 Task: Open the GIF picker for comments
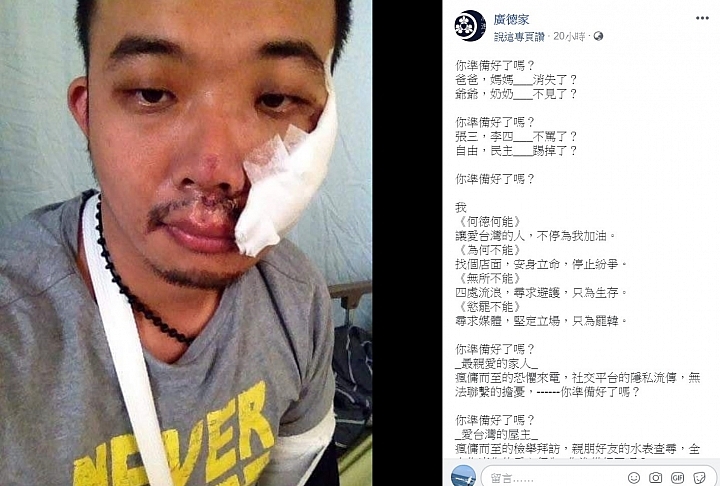coord(678,478)
